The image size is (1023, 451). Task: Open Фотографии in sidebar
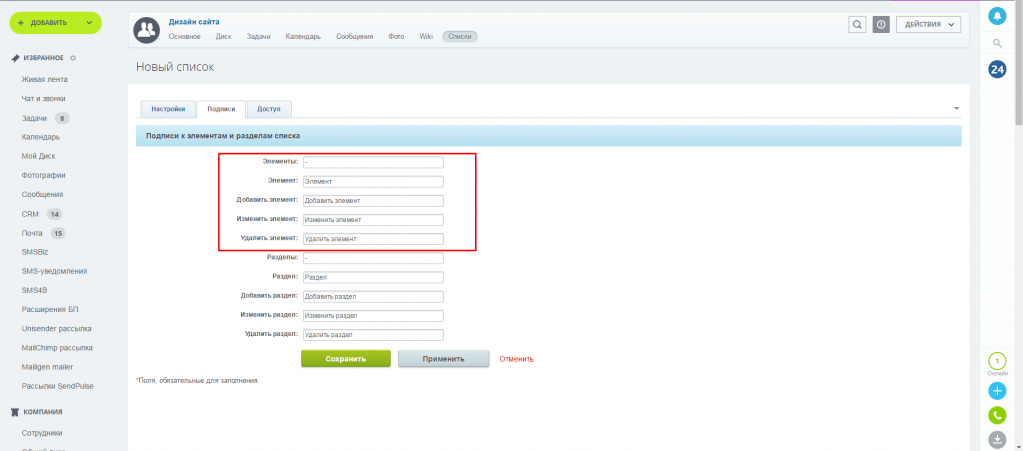point(43,176)
